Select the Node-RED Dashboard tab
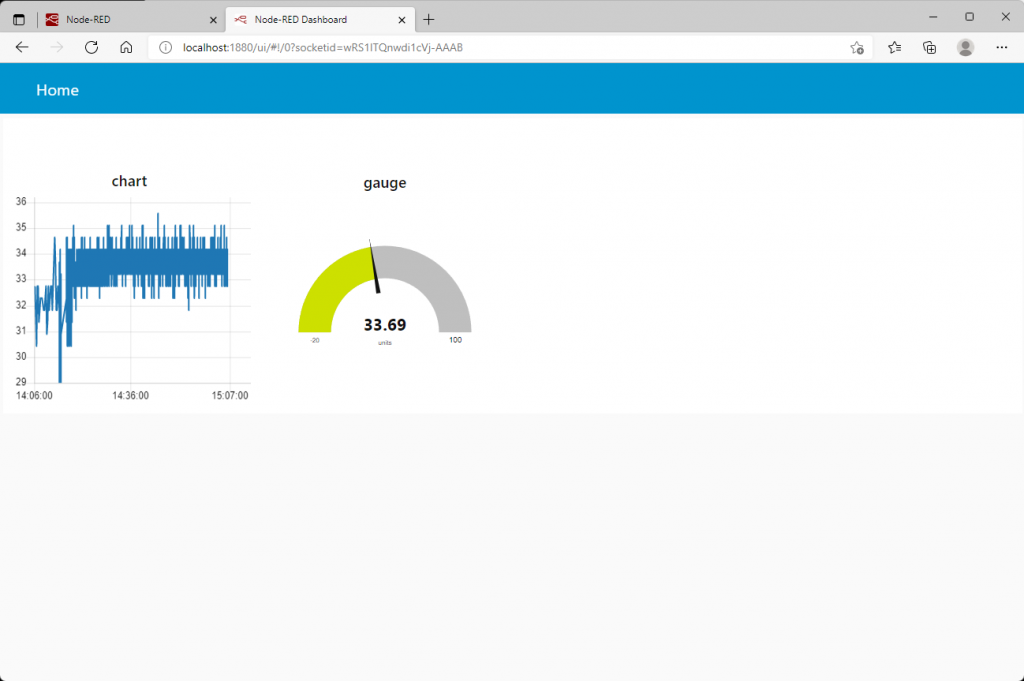 tap(320, 20)
